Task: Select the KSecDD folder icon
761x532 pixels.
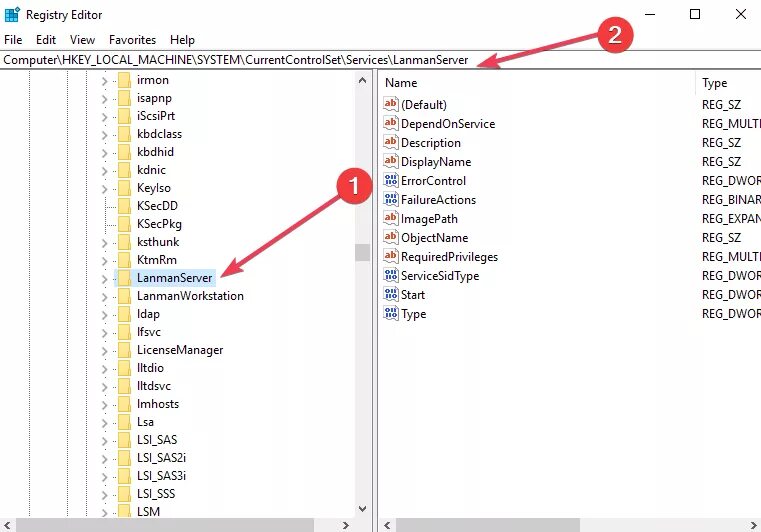Action: [124, 206]
